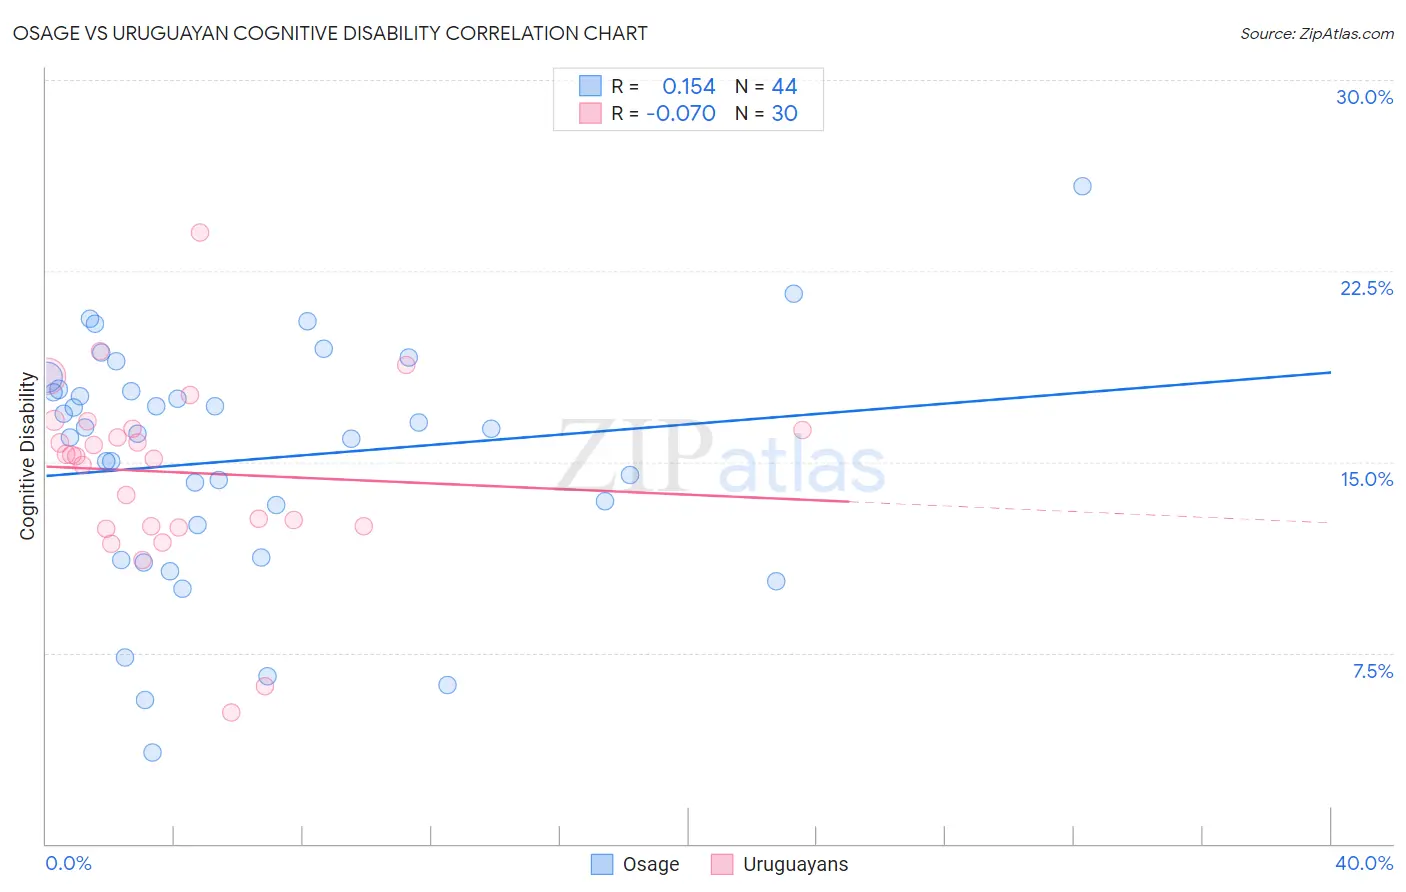Click the blue Osage regression trend line

point(688,424)
